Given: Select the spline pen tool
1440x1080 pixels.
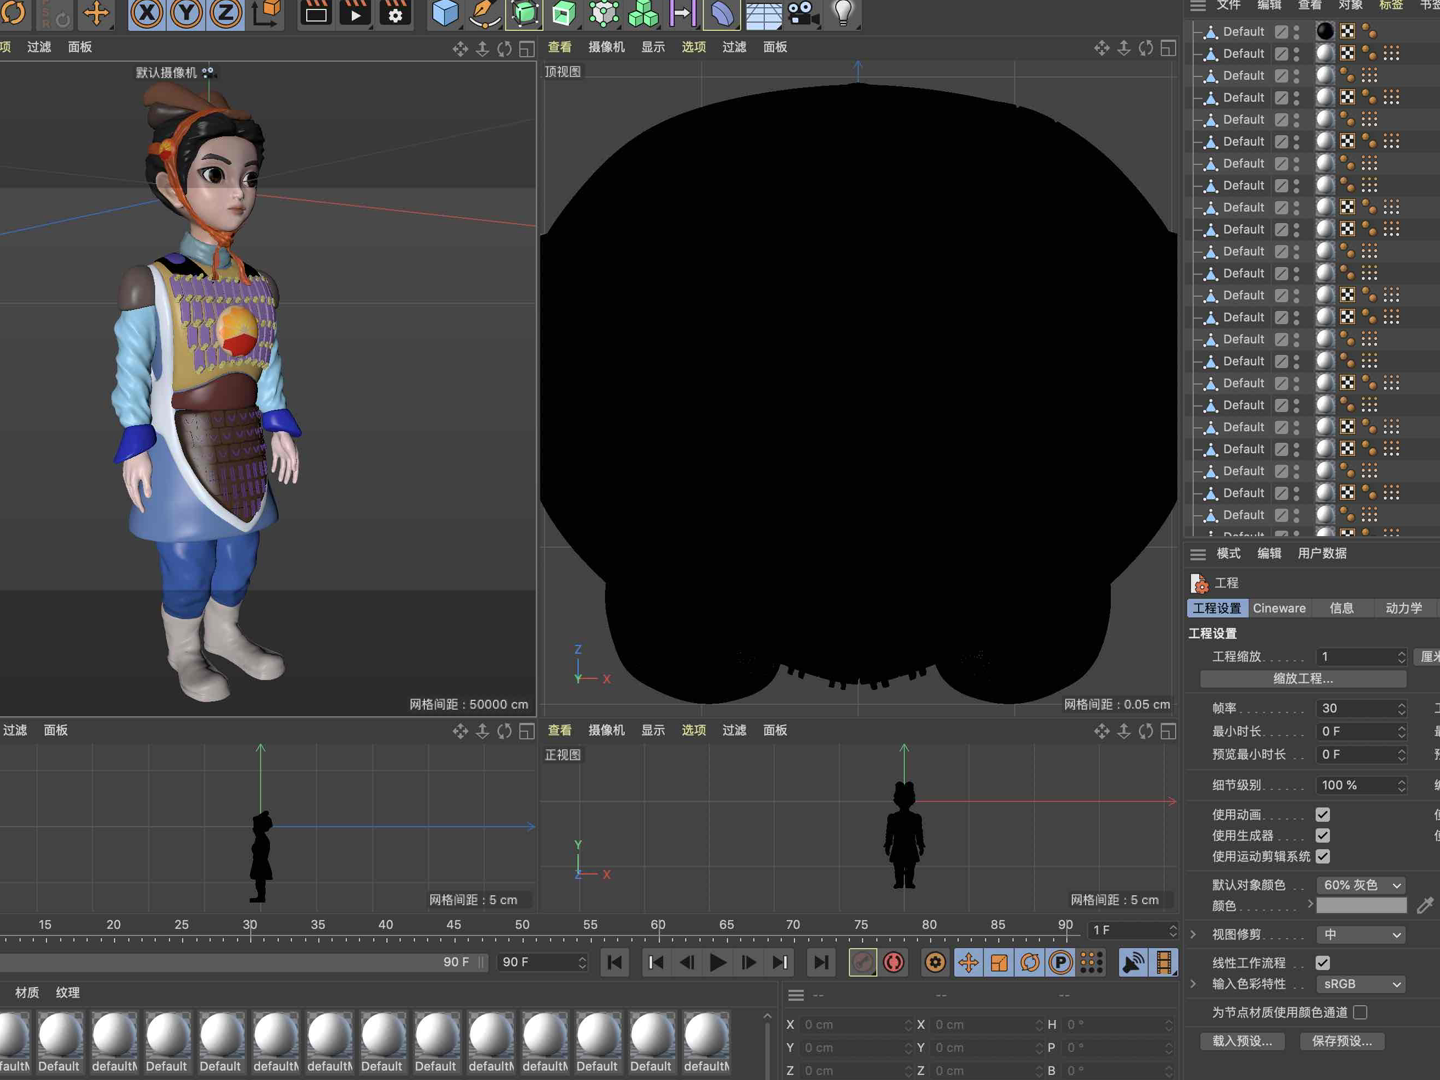Looking at the screenshot, I should pos(484,14).
